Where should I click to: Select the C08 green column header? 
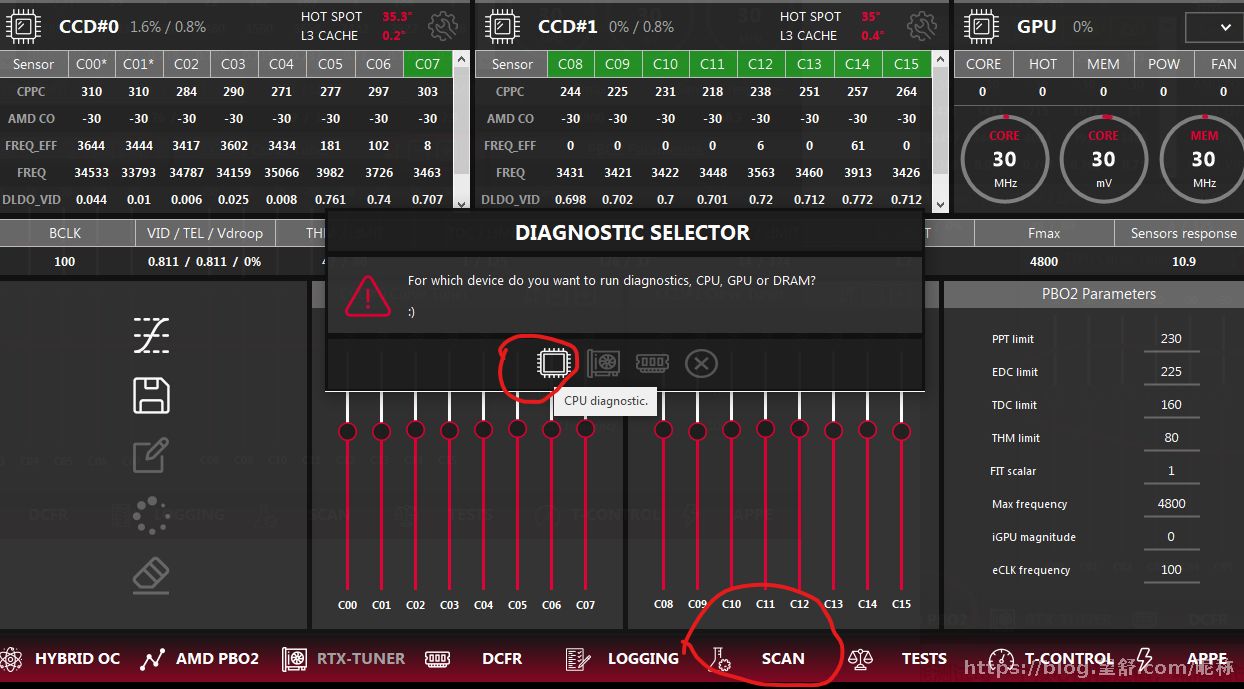pos(570,64)
